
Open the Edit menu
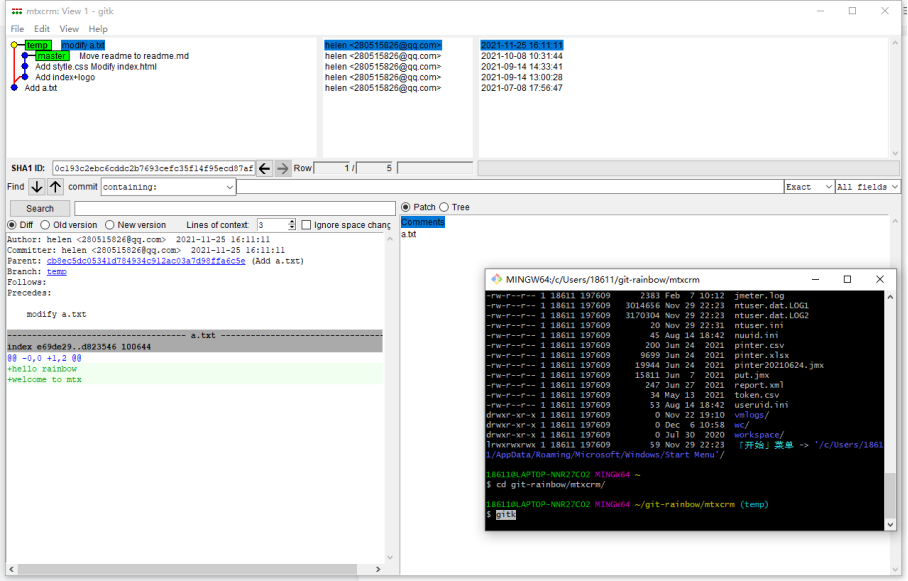click(x=42, y=29)
